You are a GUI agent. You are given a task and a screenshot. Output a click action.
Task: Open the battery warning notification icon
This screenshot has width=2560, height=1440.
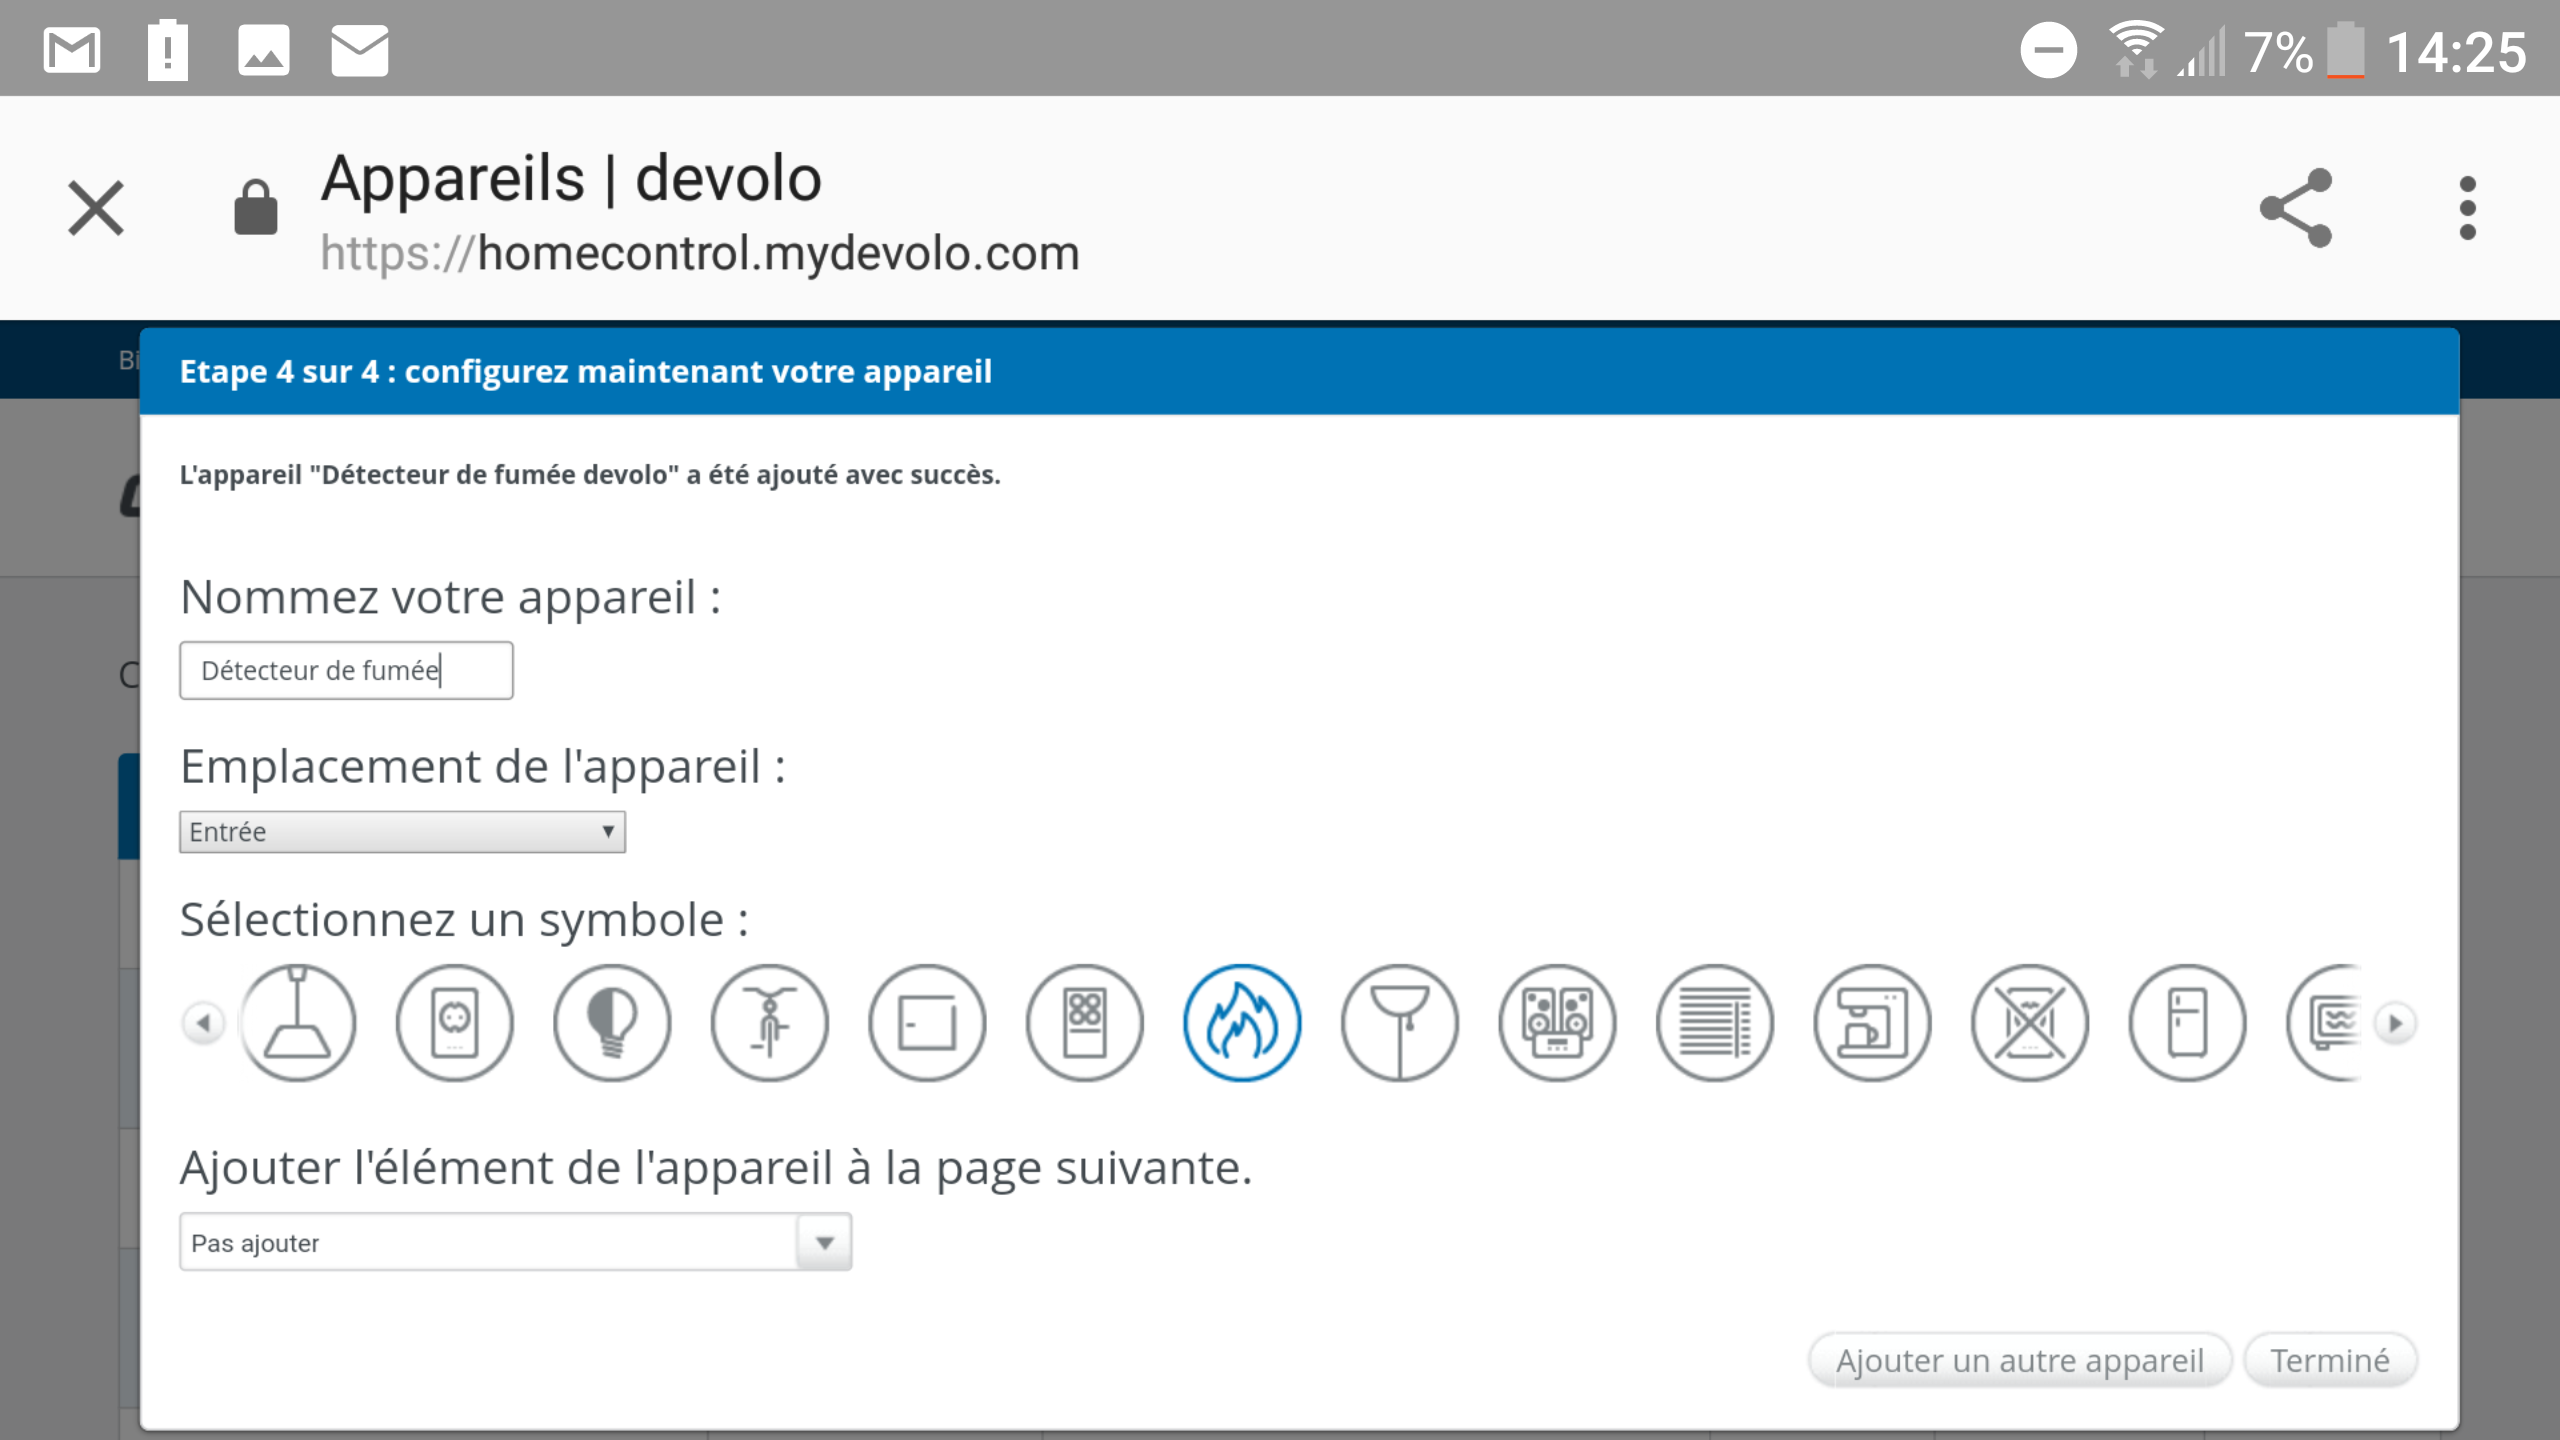[168, 50]
